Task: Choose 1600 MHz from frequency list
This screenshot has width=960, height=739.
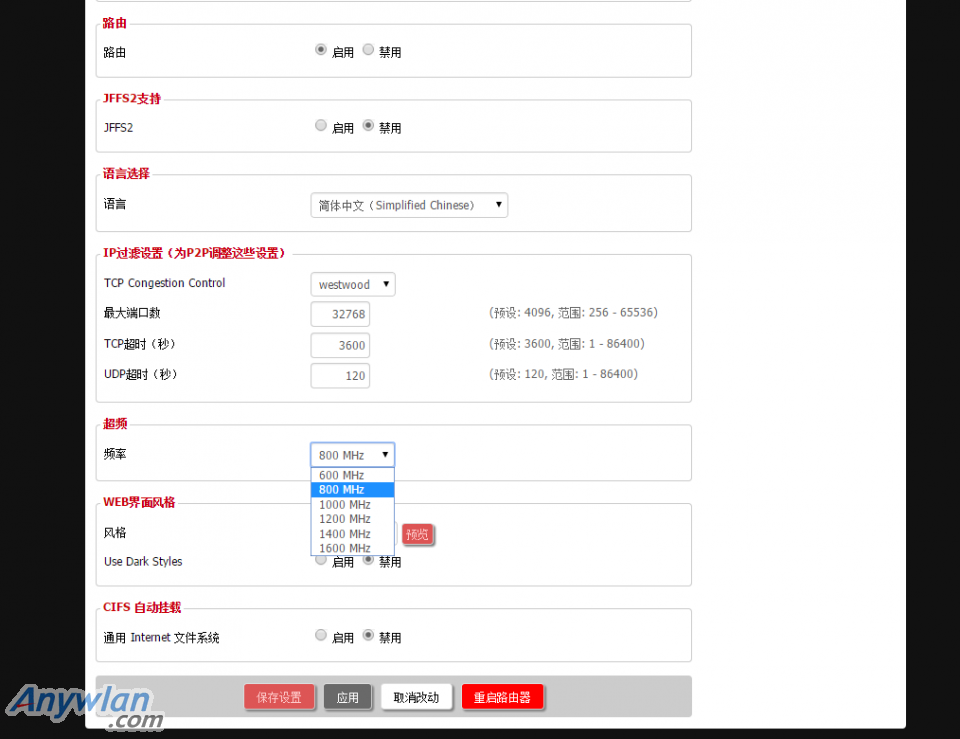Action: click(353, 548)
